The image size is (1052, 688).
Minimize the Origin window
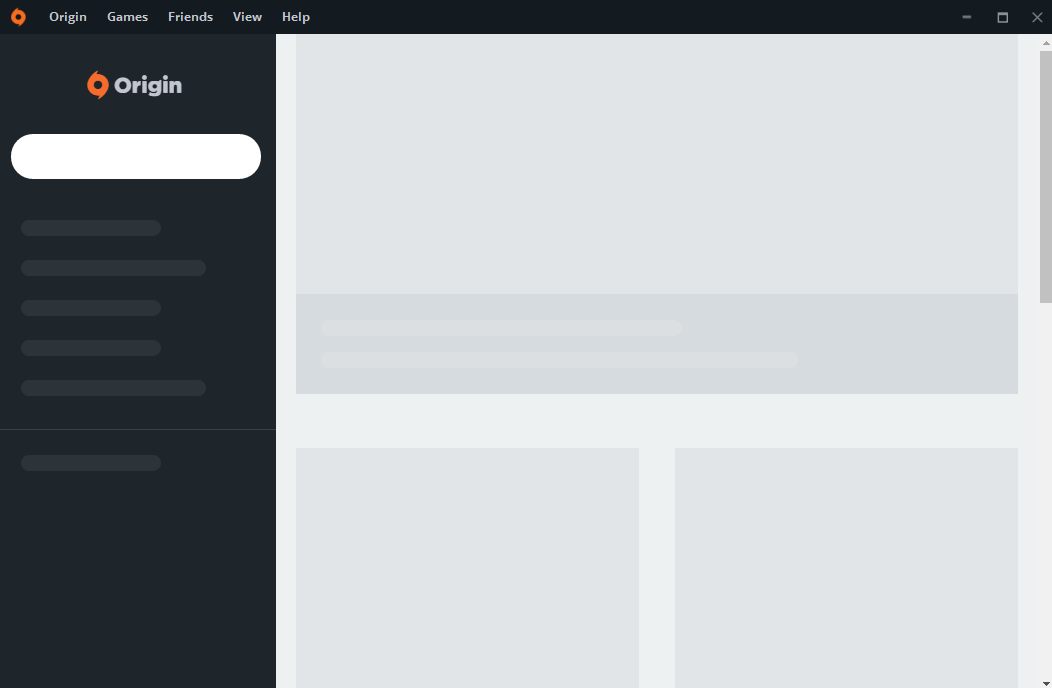967,17
